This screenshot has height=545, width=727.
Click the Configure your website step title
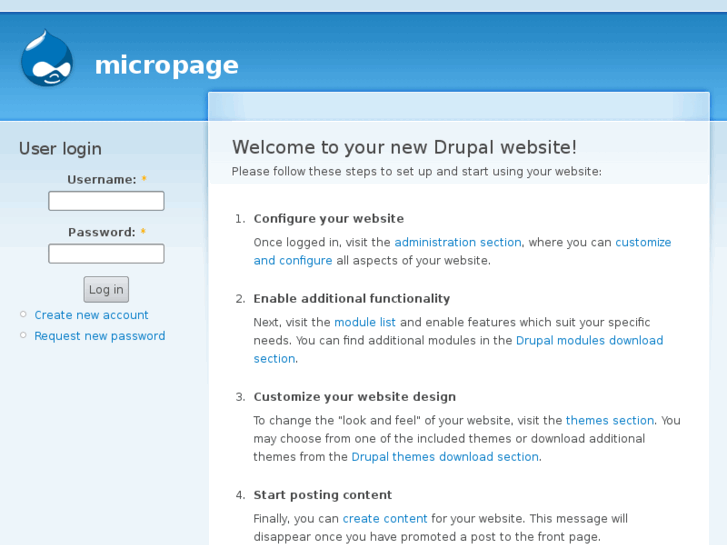tap(329, 218)
